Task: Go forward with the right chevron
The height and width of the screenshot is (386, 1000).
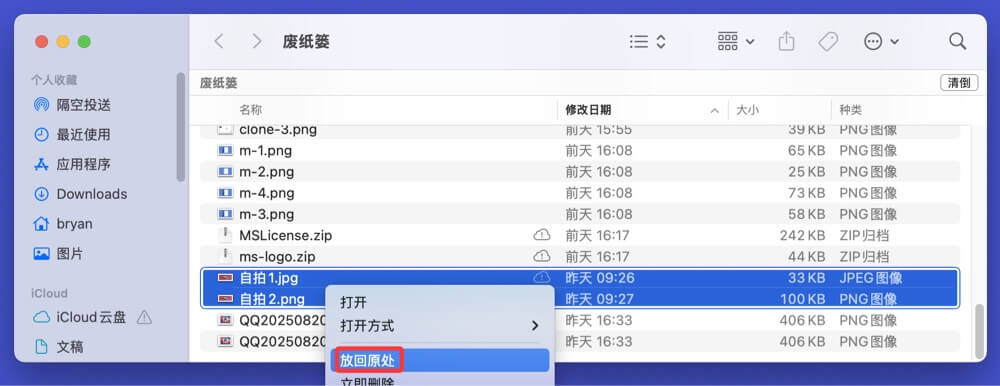Action: tap(257, 41)
